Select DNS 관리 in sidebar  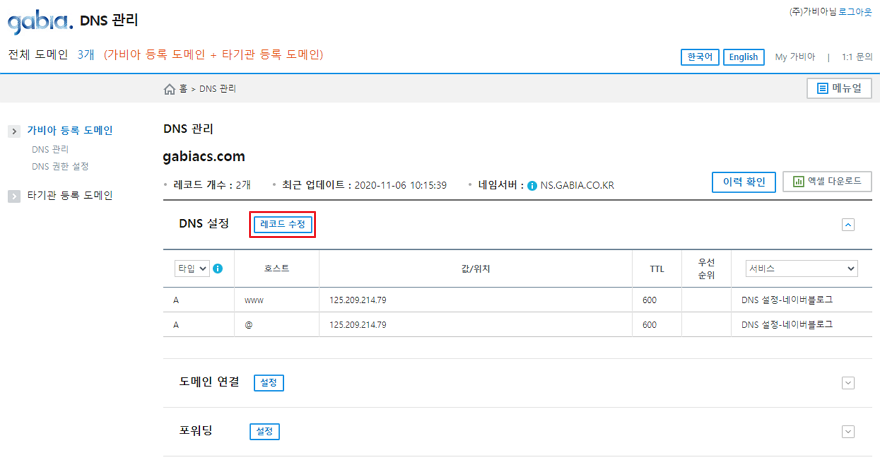(x=50, y=150)
